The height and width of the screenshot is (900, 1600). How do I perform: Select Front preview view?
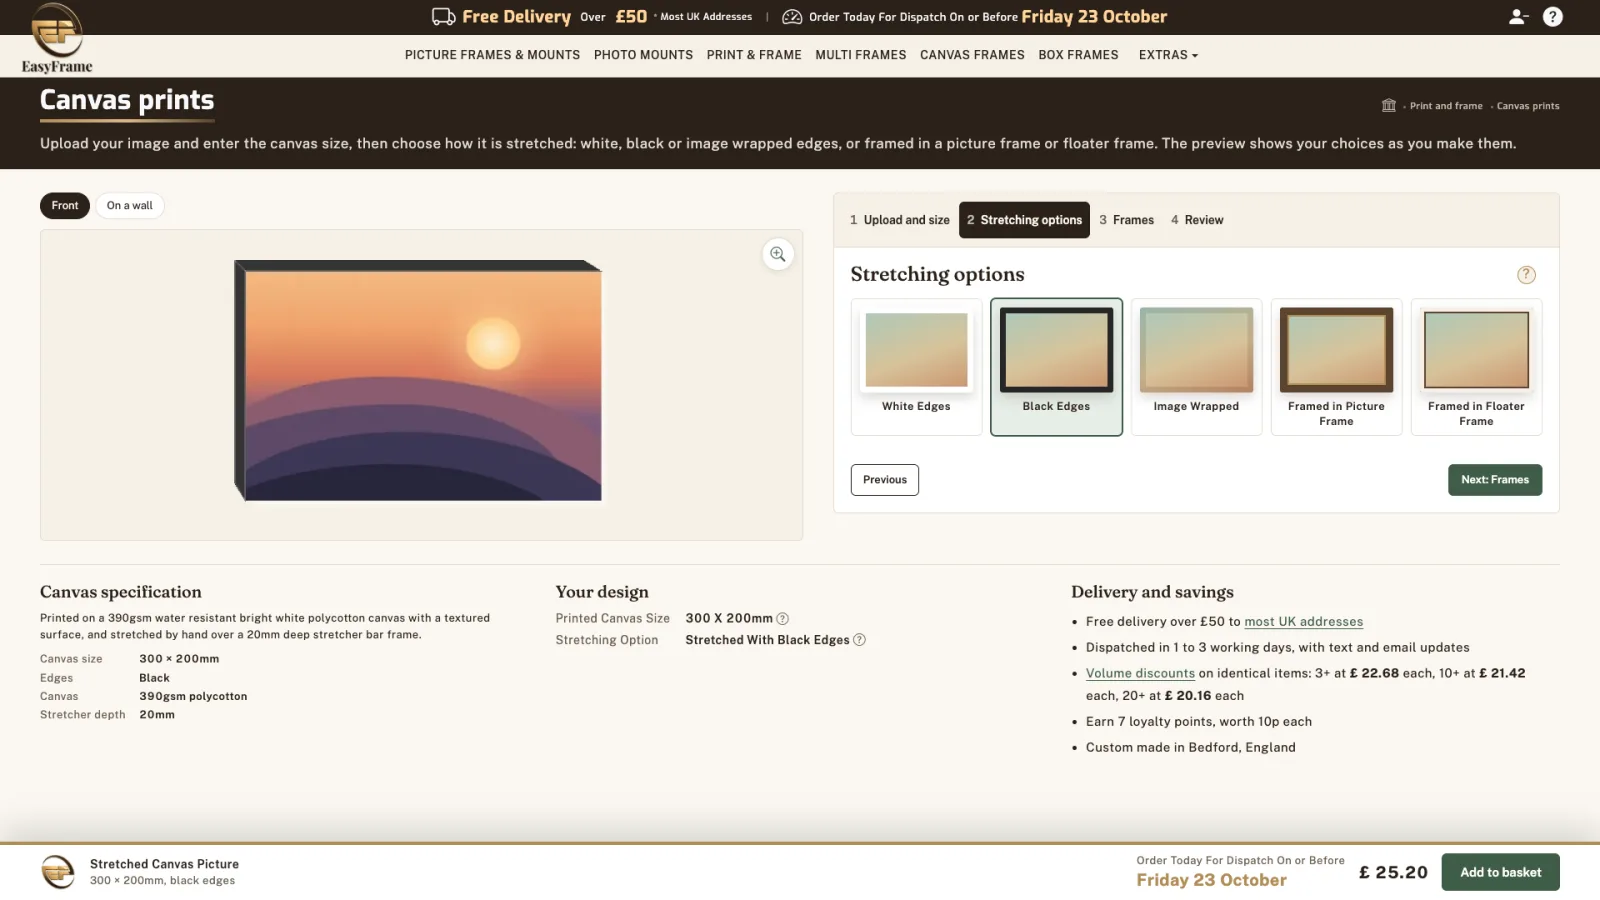(65, 206)
